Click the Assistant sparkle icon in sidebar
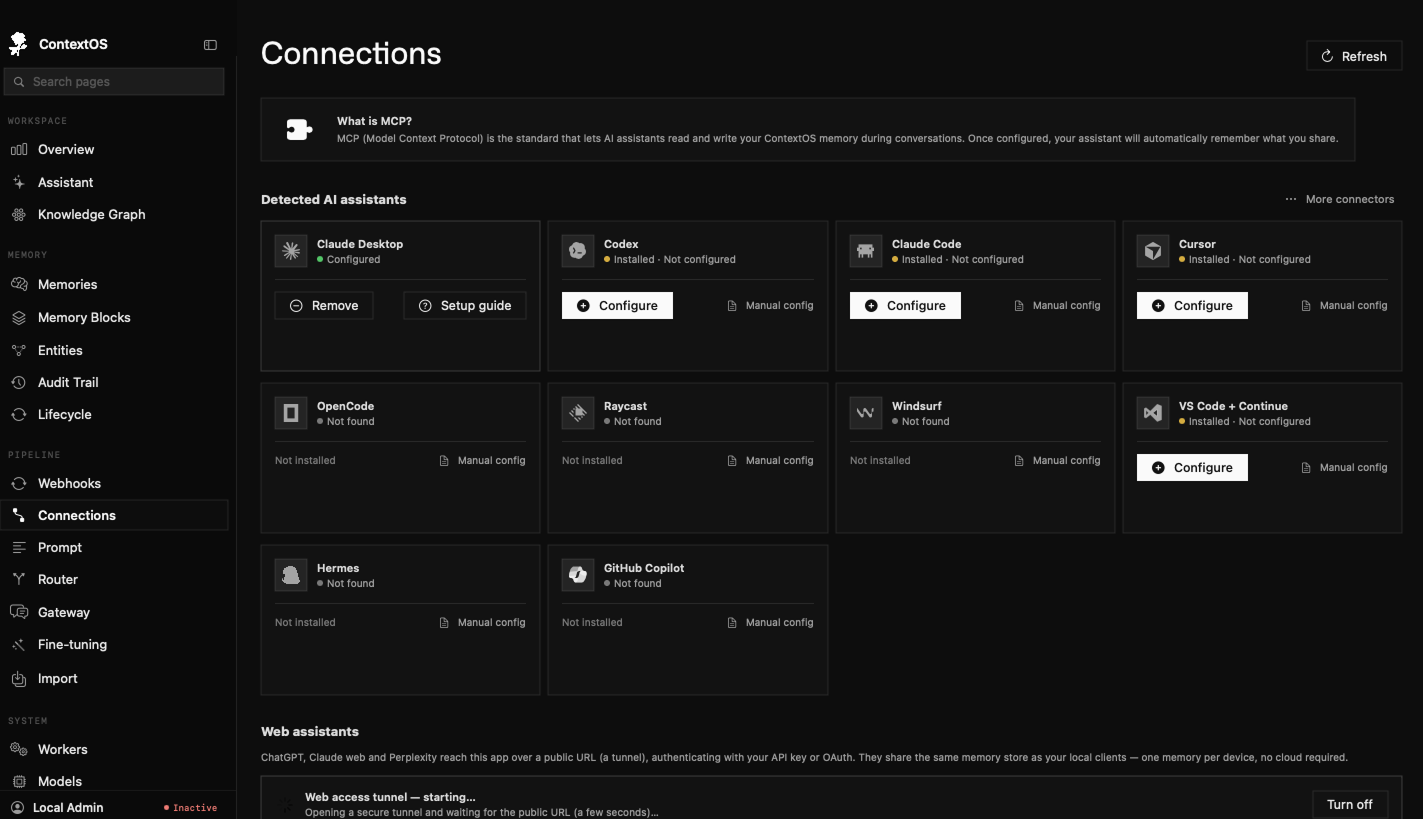The image size is (1423, 819). [19, 182]
